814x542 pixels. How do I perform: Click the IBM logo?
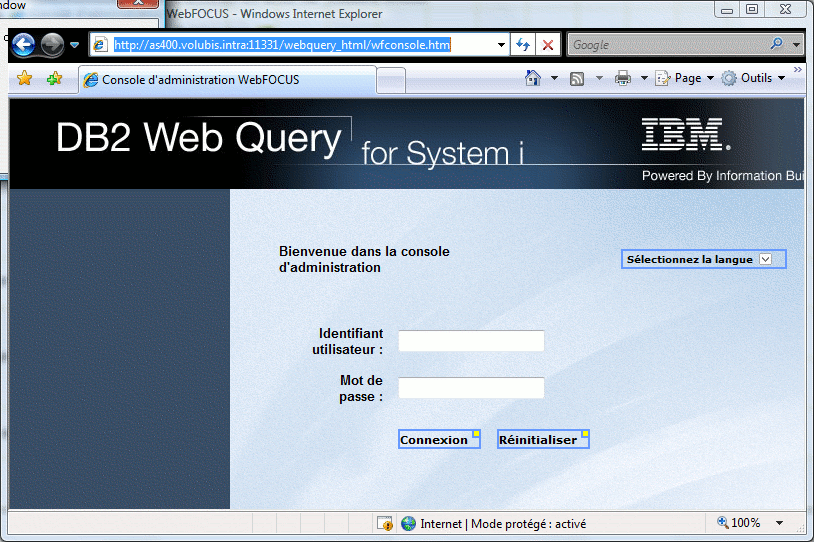(x=685, y=134)
